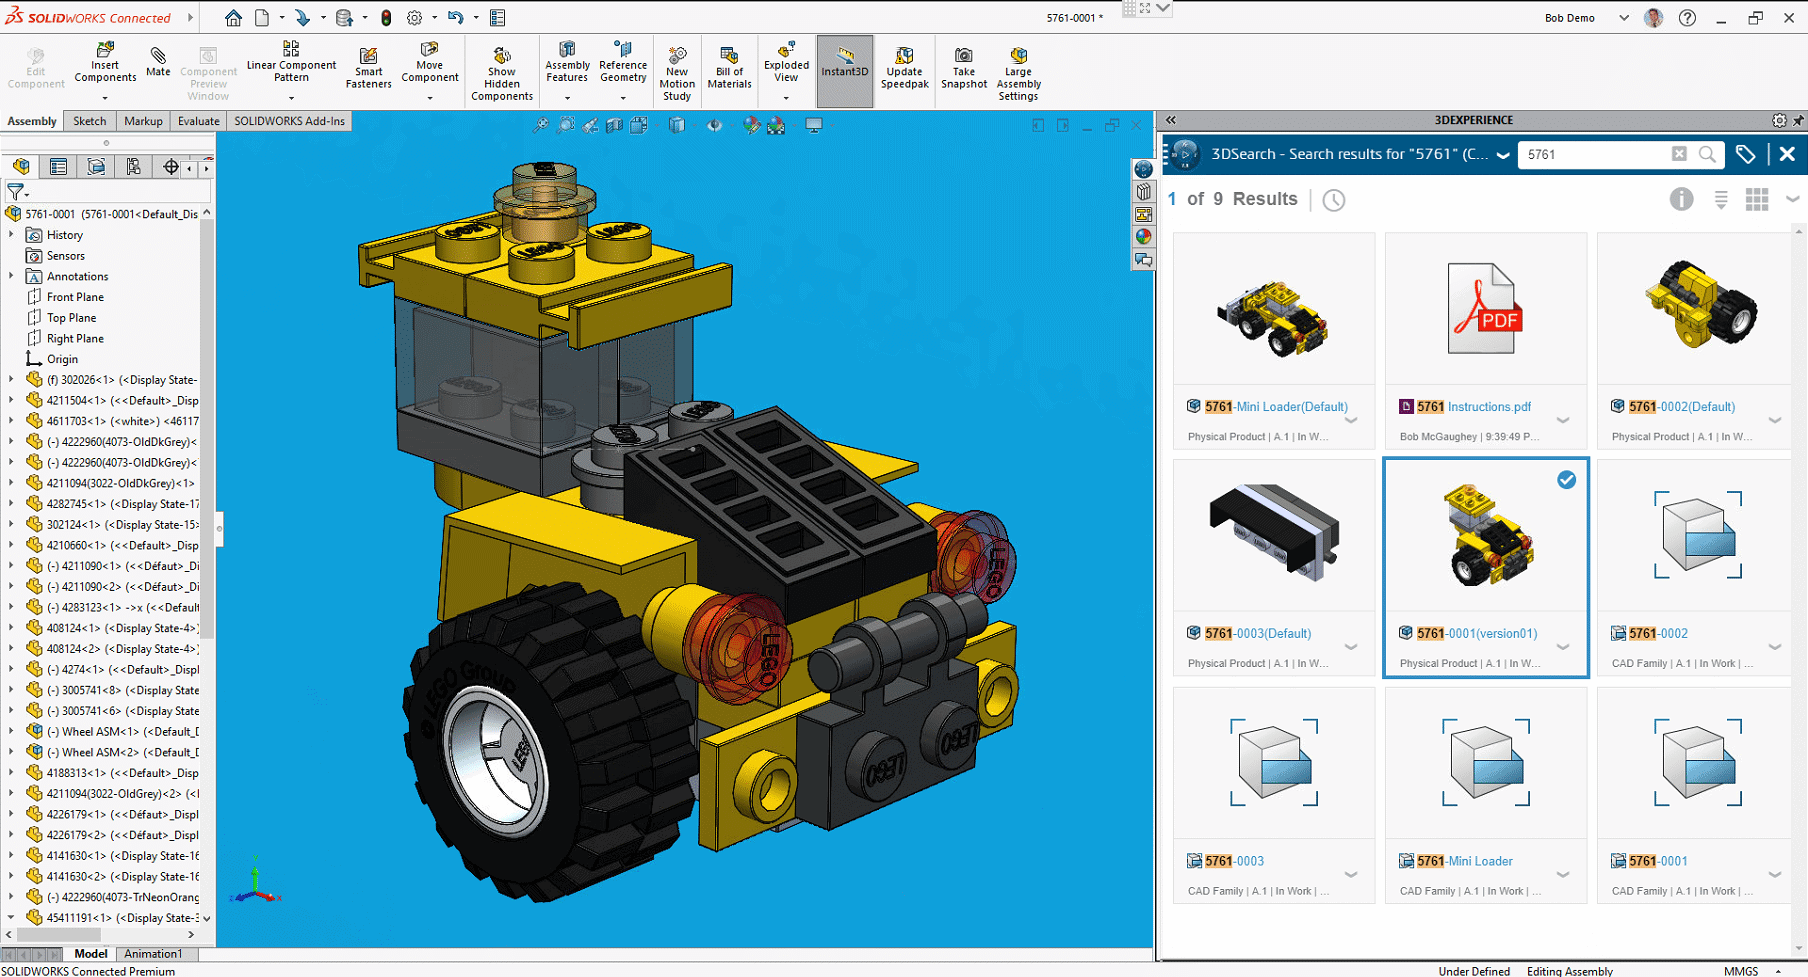Open Large Assembly Settings
The image size is (1808, 977).
(x=1018, y=74)
